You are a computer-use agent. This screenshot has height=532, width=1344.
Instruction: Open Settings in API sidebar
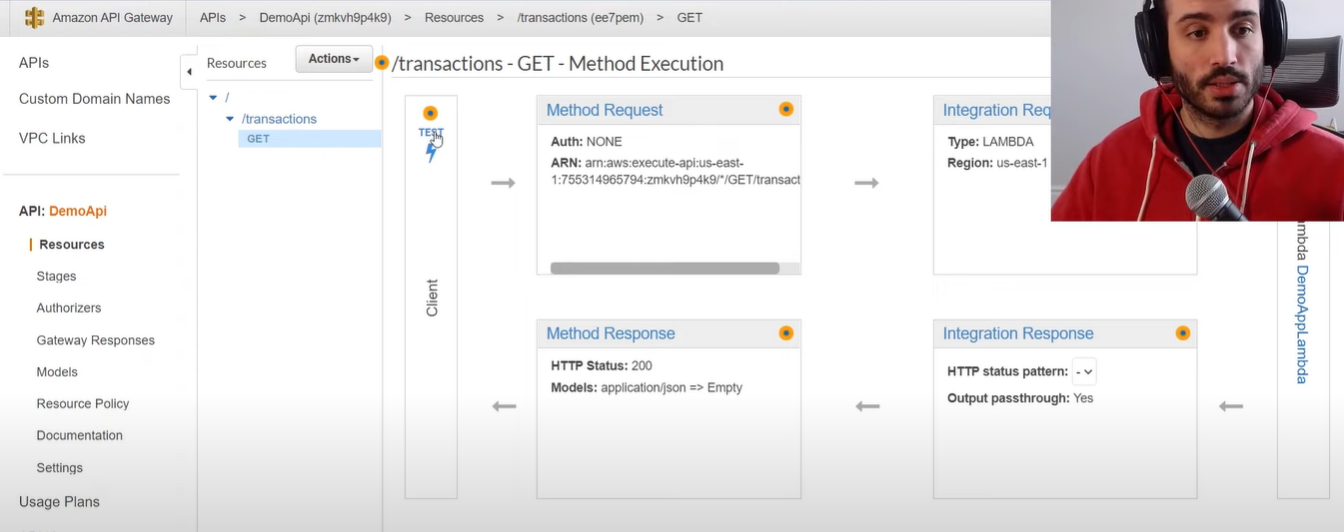coord(60,468)
